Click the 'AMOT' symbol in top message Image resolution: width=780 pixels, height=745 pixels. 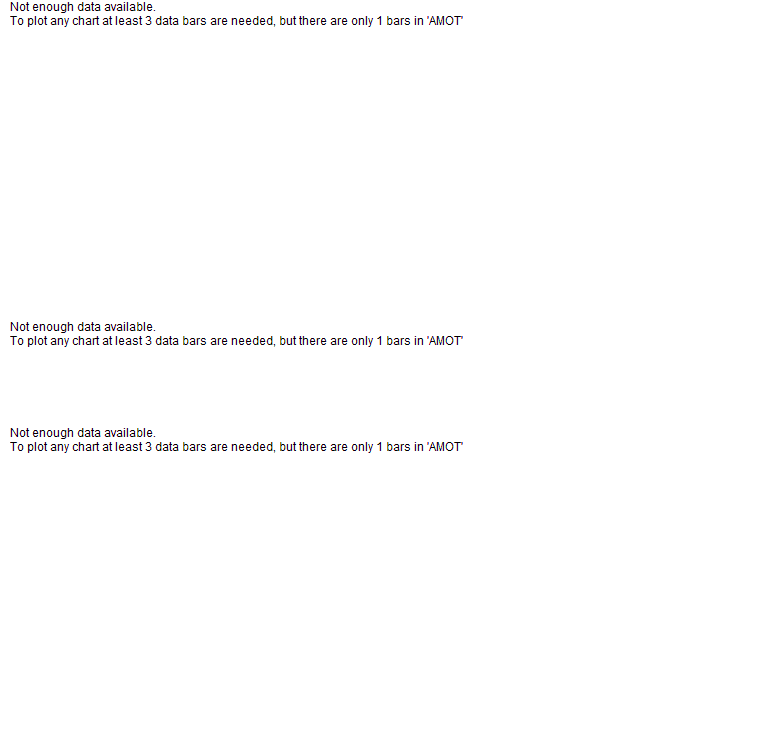[x=445, y=21]
